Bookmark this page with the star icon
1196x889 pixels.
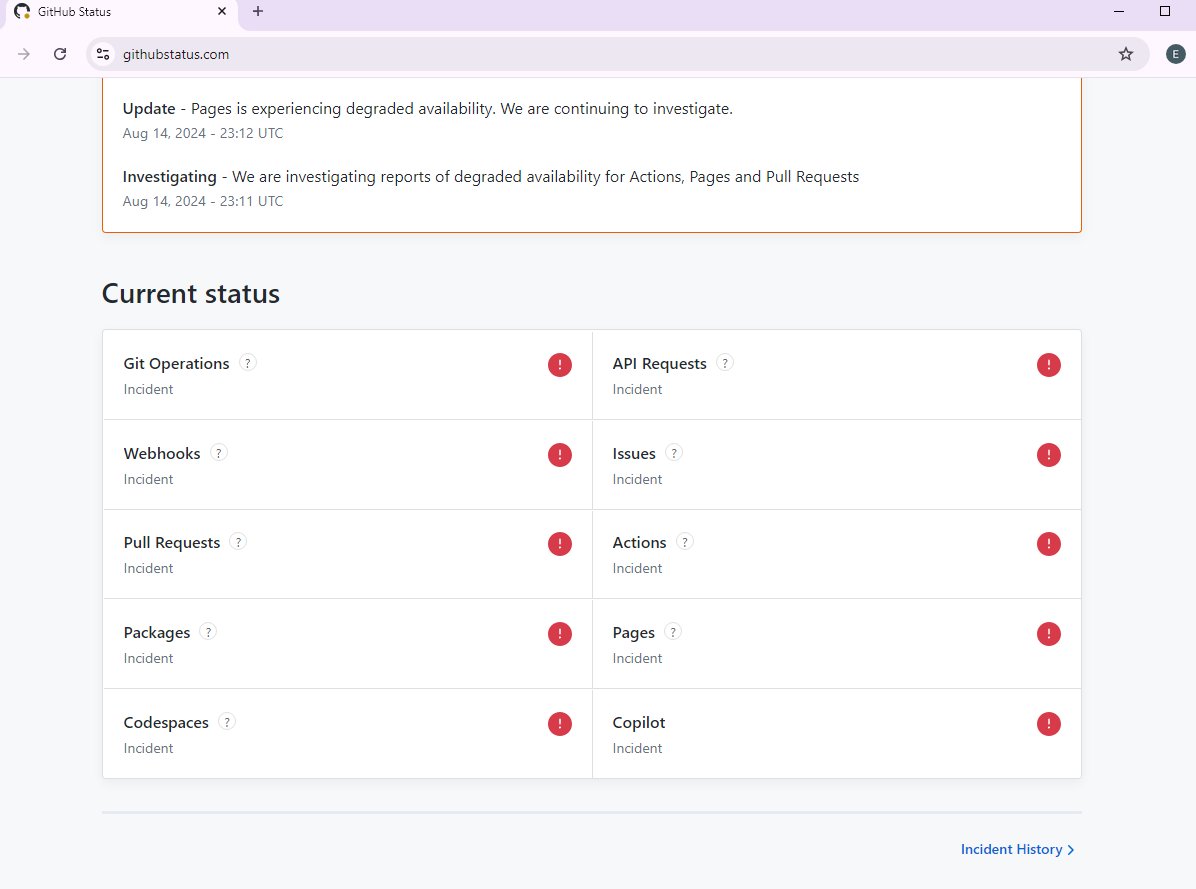[x=1126, y=54]
